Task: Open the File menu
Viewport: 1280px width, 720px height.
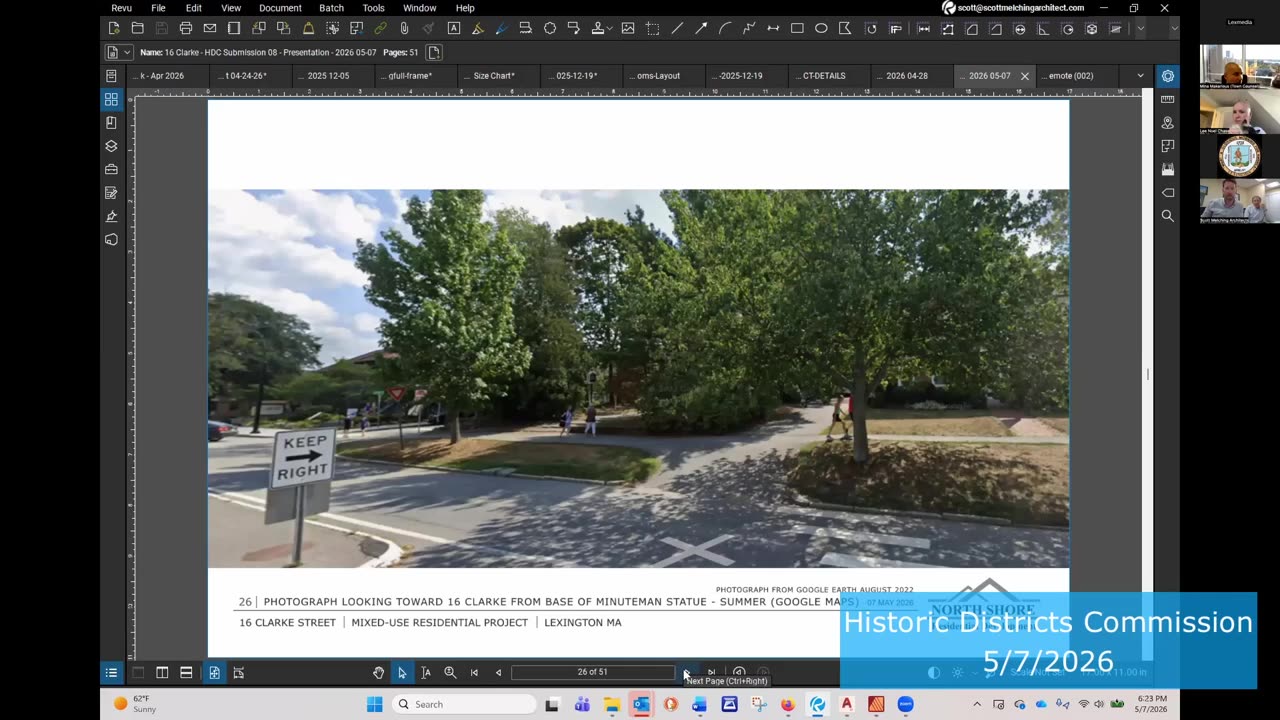Action: [x=158, y=8]
